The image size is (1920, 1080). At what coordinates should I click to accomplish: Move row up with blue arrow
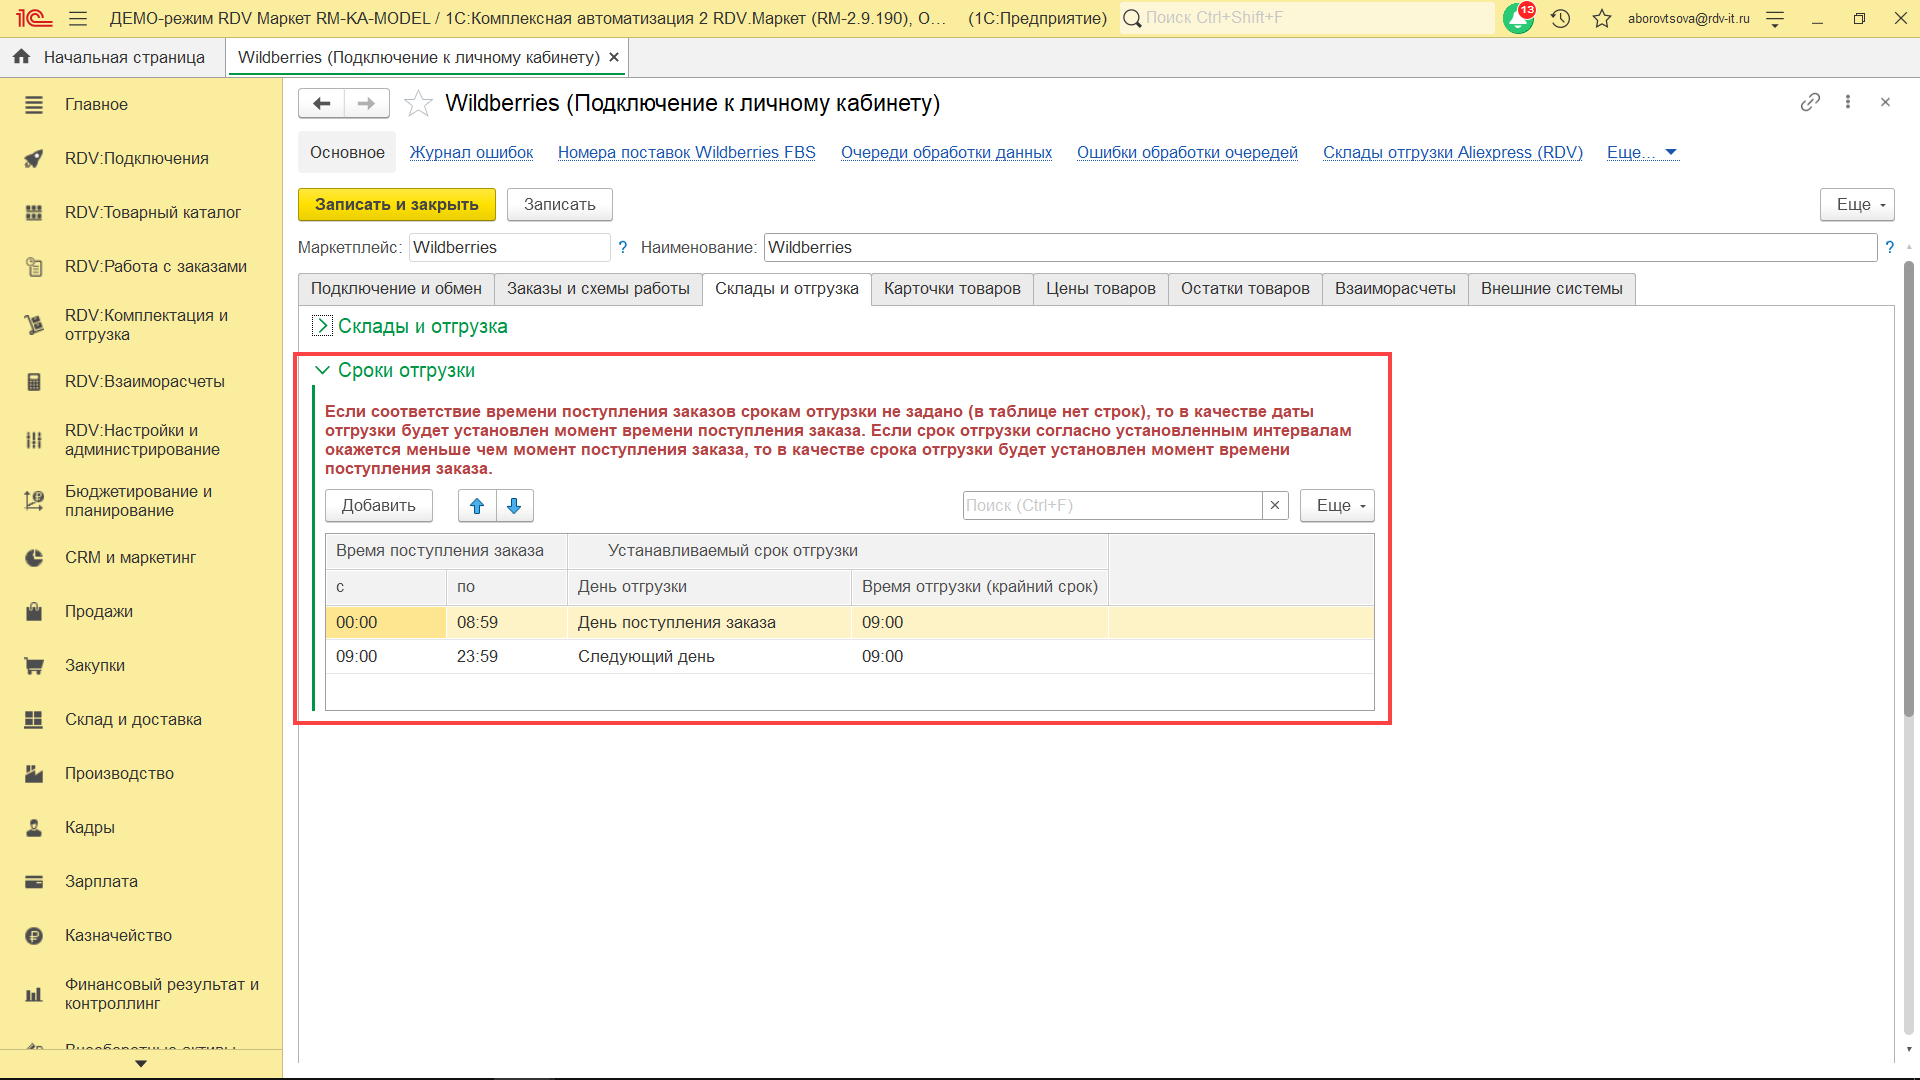pyautogui.click(x=477, y=506)
